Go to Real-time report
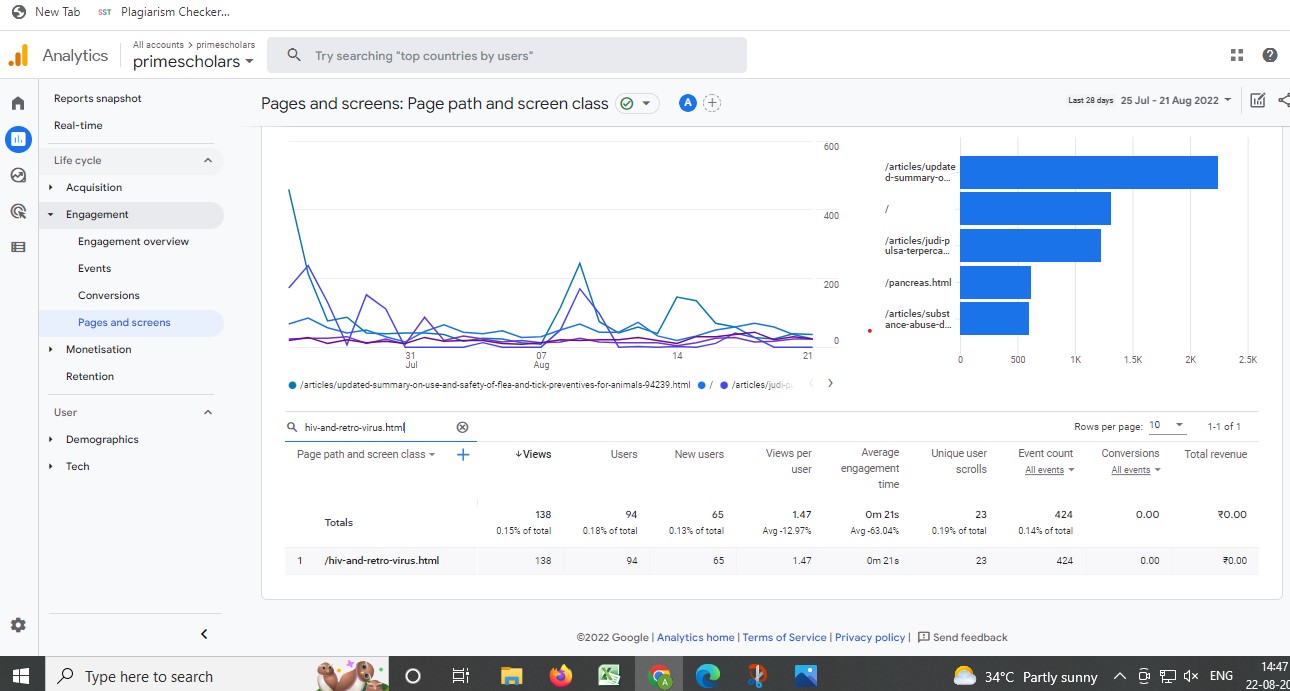 pyautogui.click(x=78, y=125)
